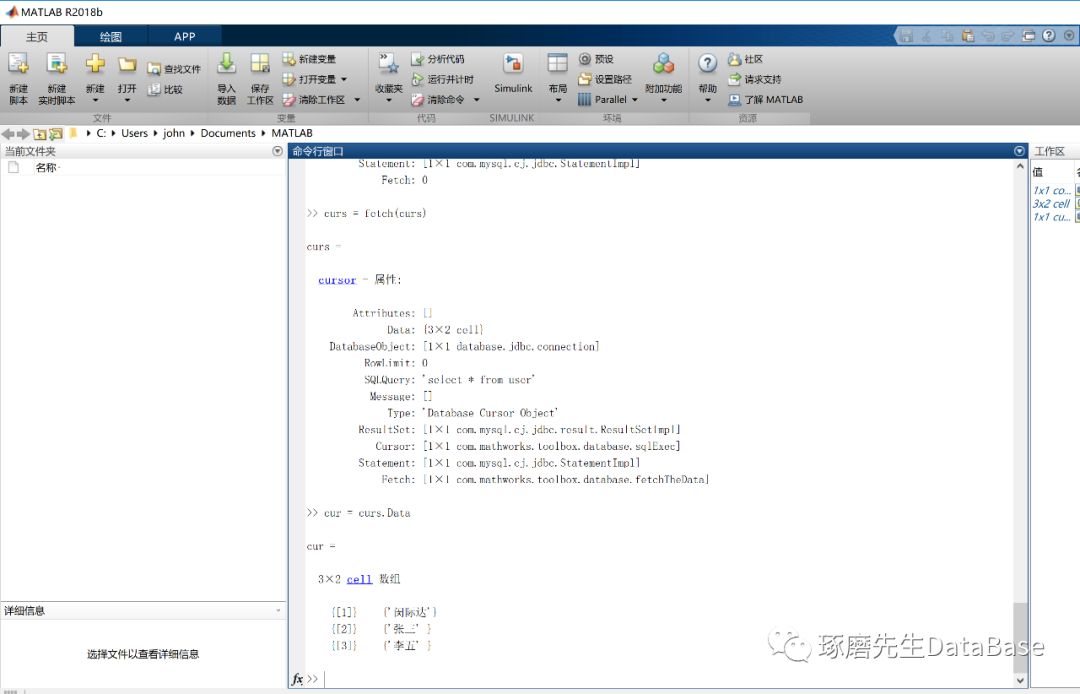
Task: Expand the Clear Commands (清除命令) dropdown
Action: [476, 100]
